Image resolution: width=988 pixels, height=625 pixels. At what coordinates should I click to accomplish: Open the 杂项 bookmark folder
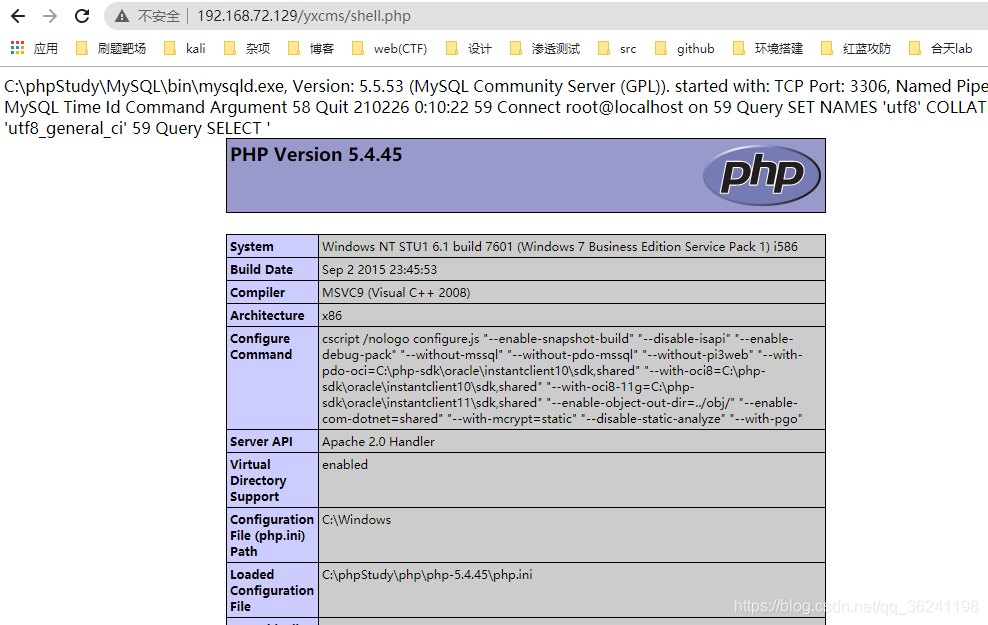247,49
